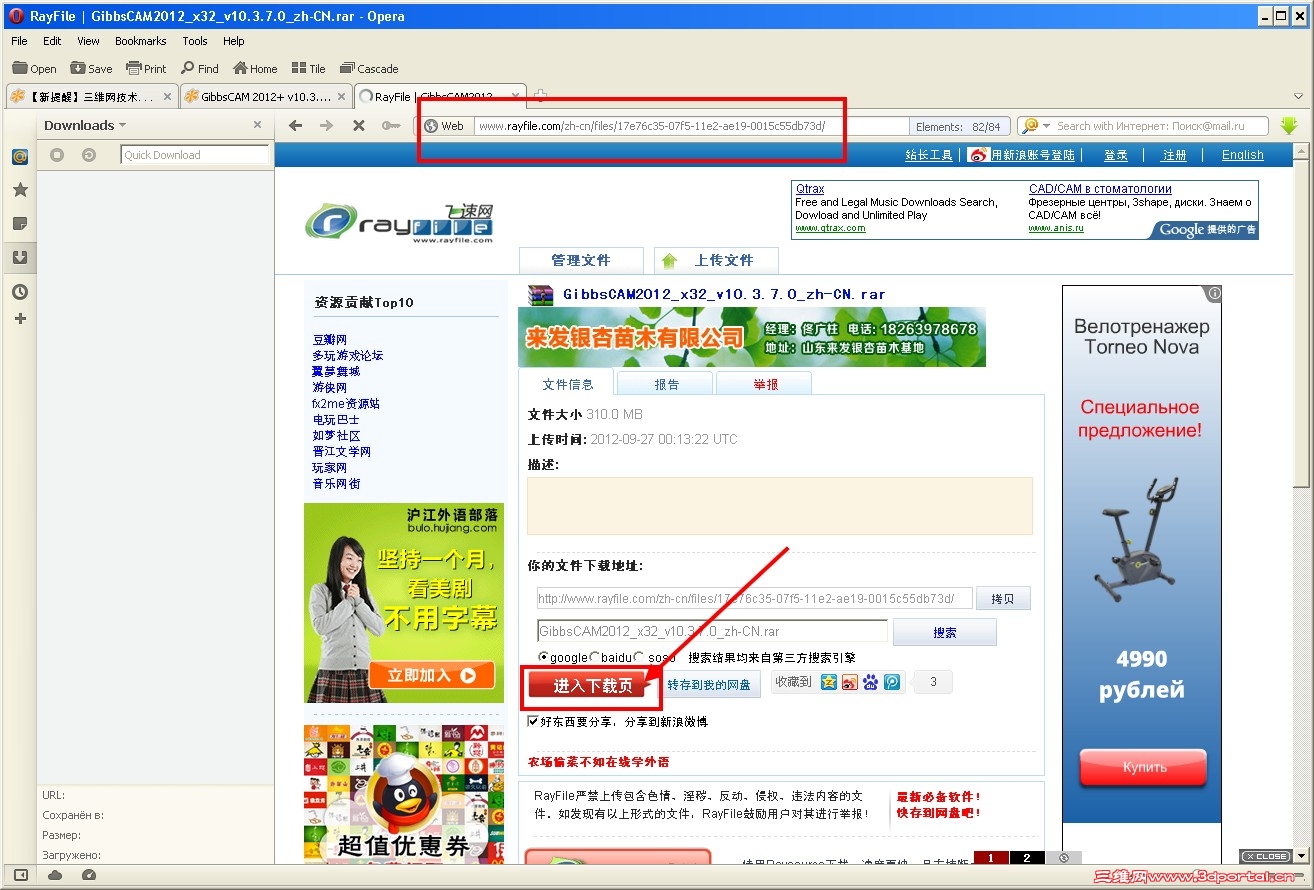Click the 转存到我的网盘 button
This screenshot has width=1314, height=890.
(711, 684)
